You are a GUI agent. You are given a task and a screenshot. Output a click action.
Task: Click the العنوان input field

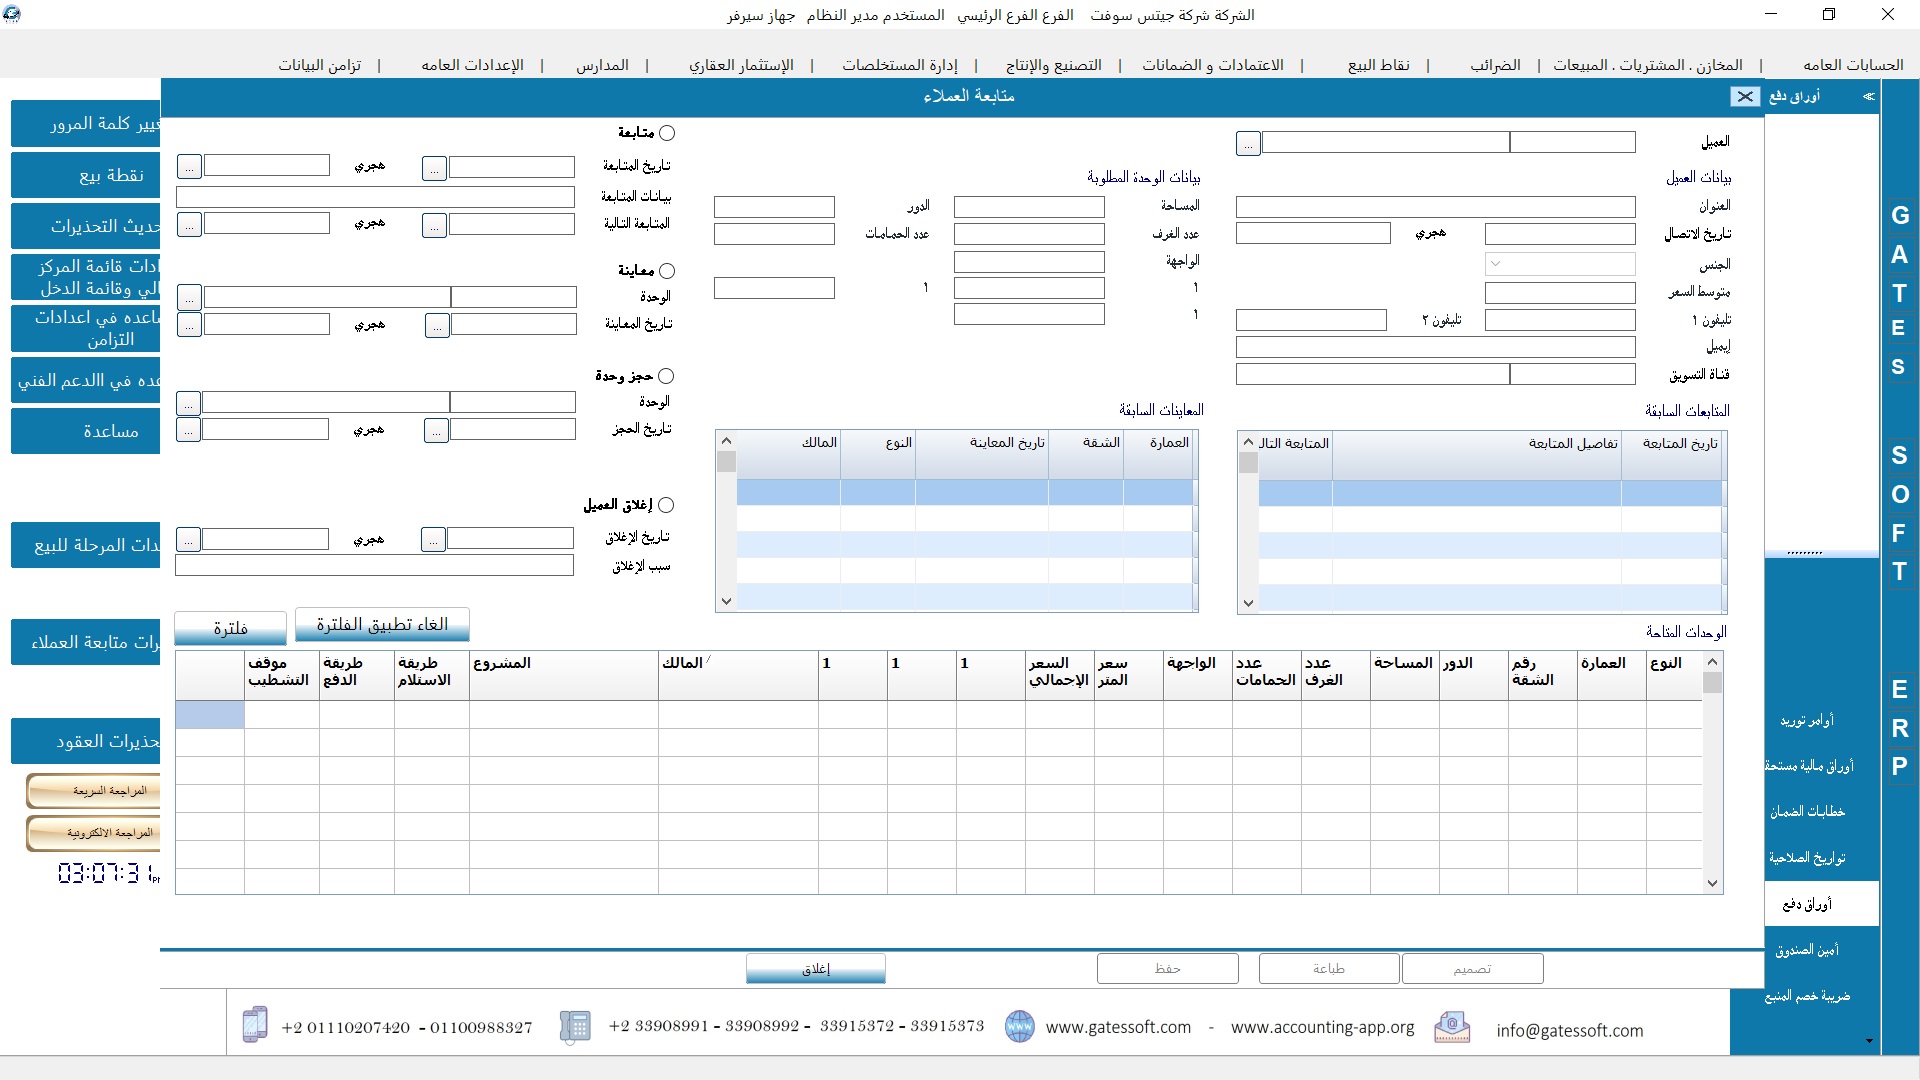[1436, 207]
